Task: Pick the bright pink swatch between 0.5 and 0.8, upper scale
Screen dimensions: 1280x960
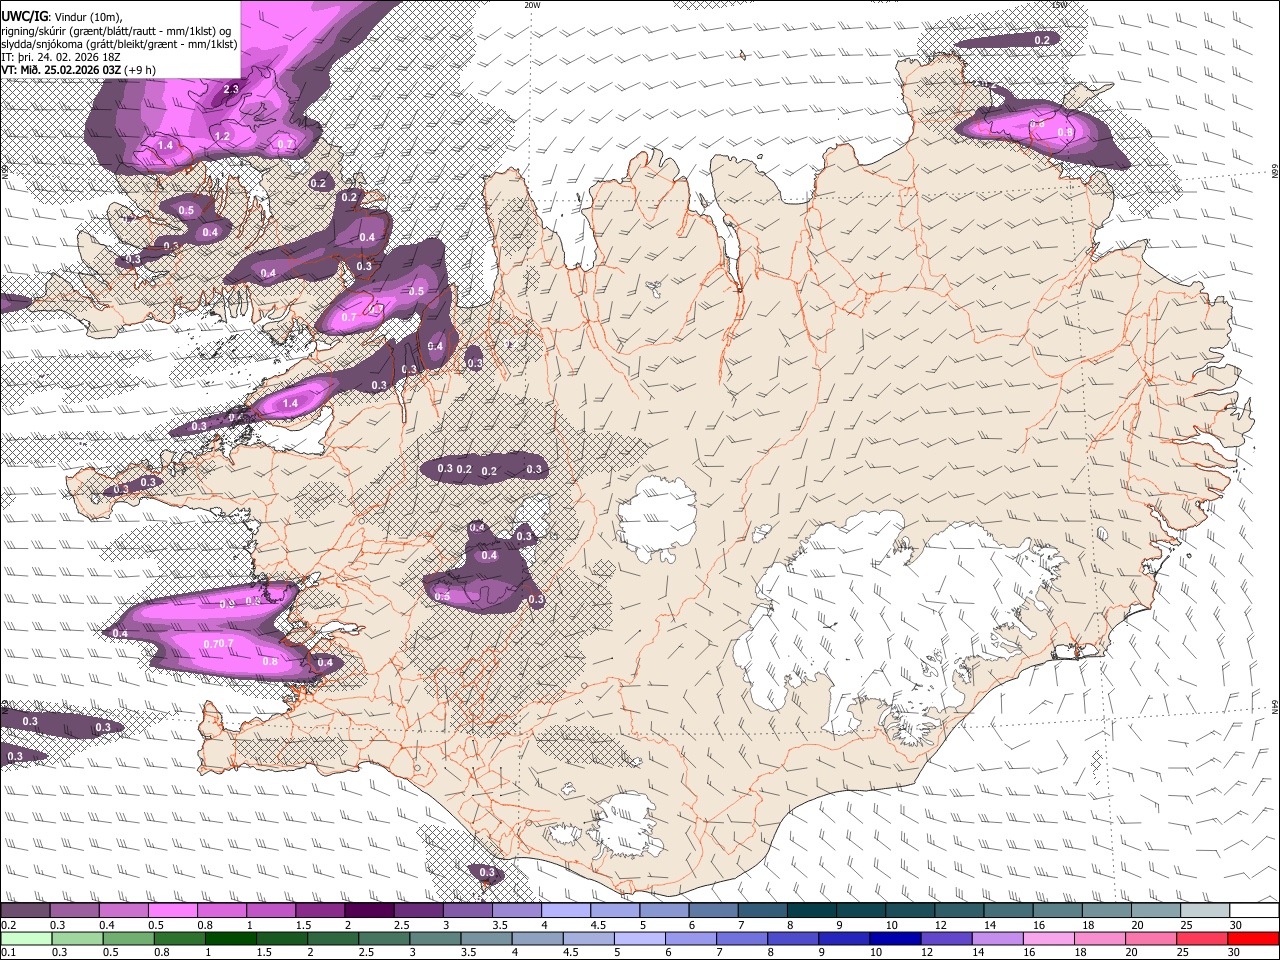Action: tap(172, 911)
